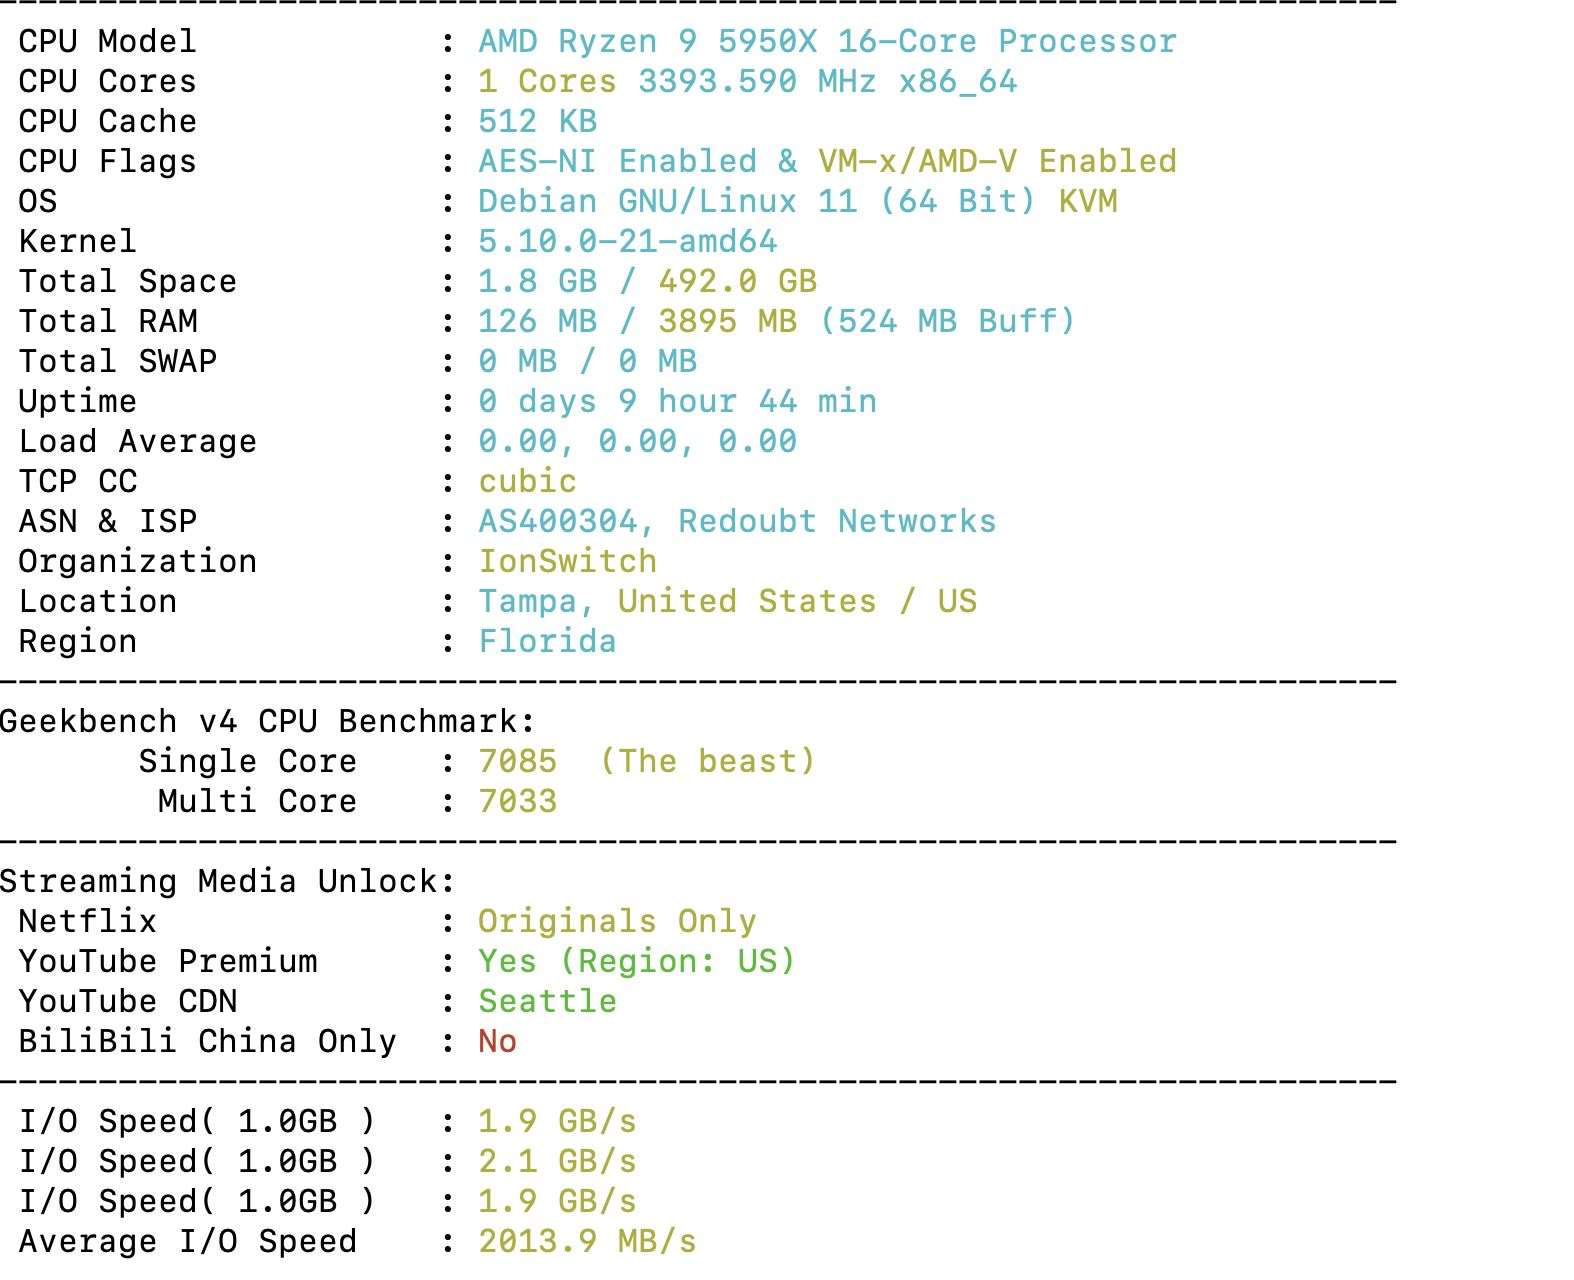Click the BiliBili China Only No result
This screenshot has height=1280, width=1574.
point(497,1042)
